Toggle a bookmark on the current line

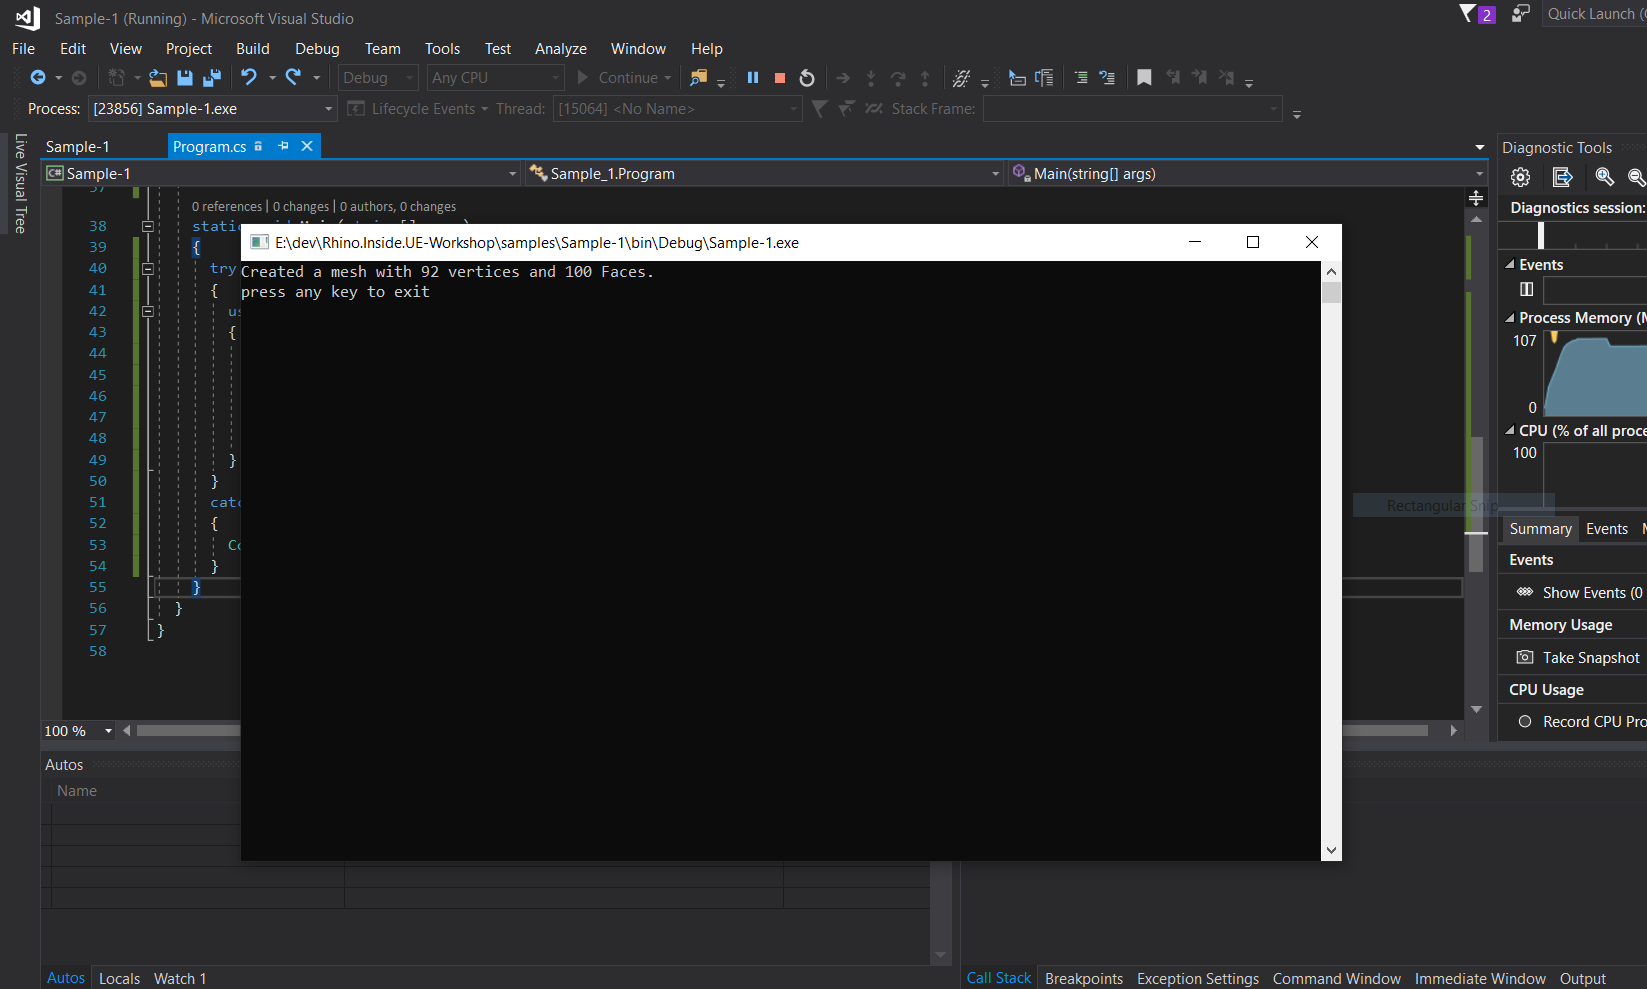(x=1144, y=77)
